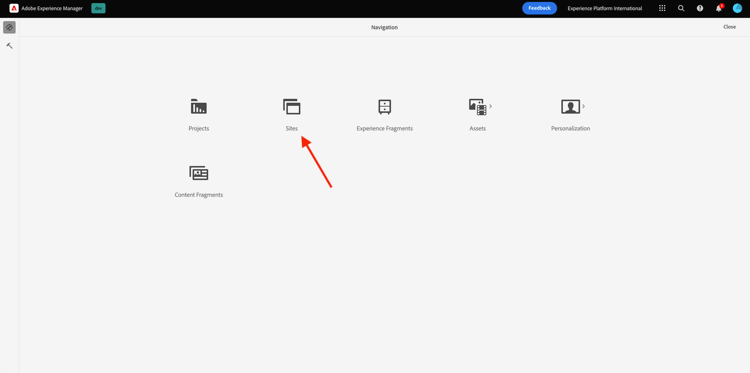The image size is (750, 373).
Task: Expand the chevron beside Assets
Action: tap(490, 106)
